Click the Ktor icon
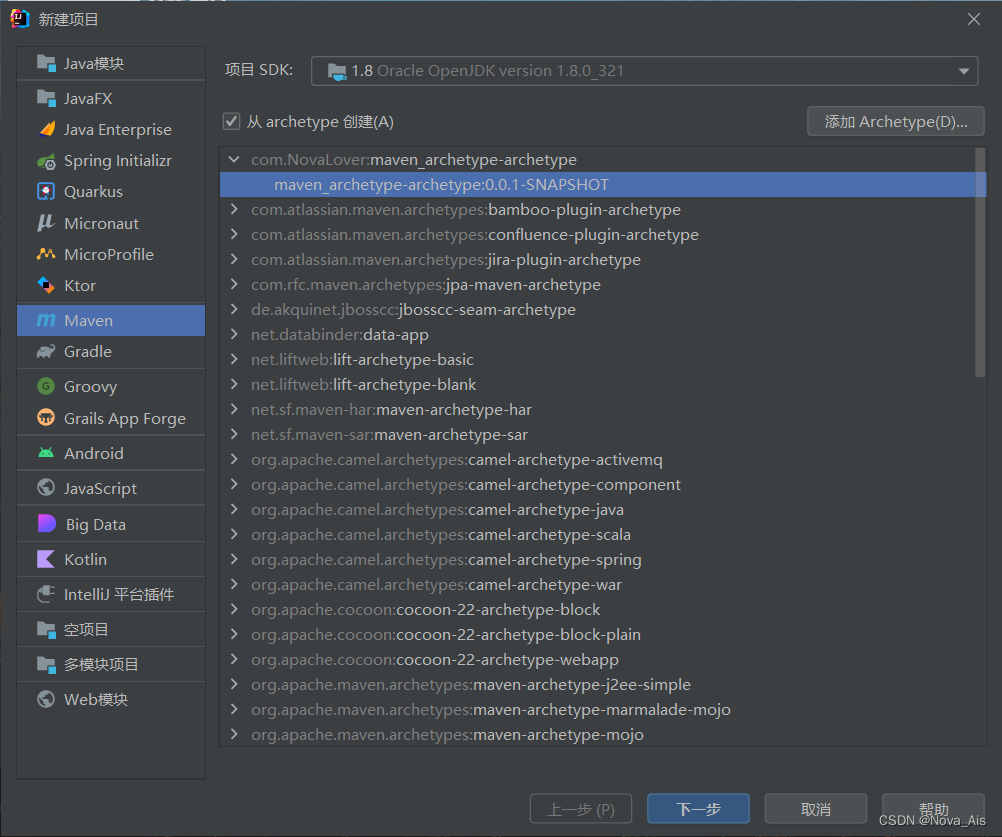Viewport: 1002px width, 837px height. (x=46, y=285)
